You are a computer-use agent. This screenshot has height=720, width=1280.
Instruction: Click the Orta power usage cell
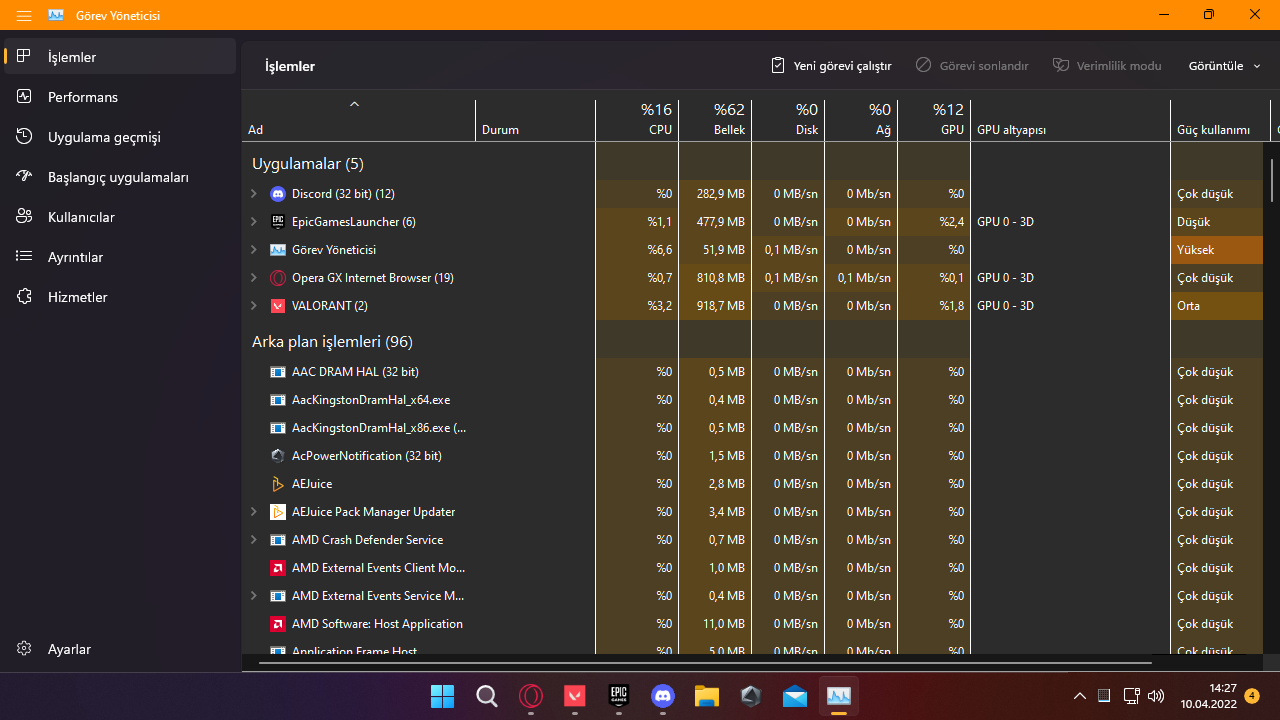[x=1217, y=306]
